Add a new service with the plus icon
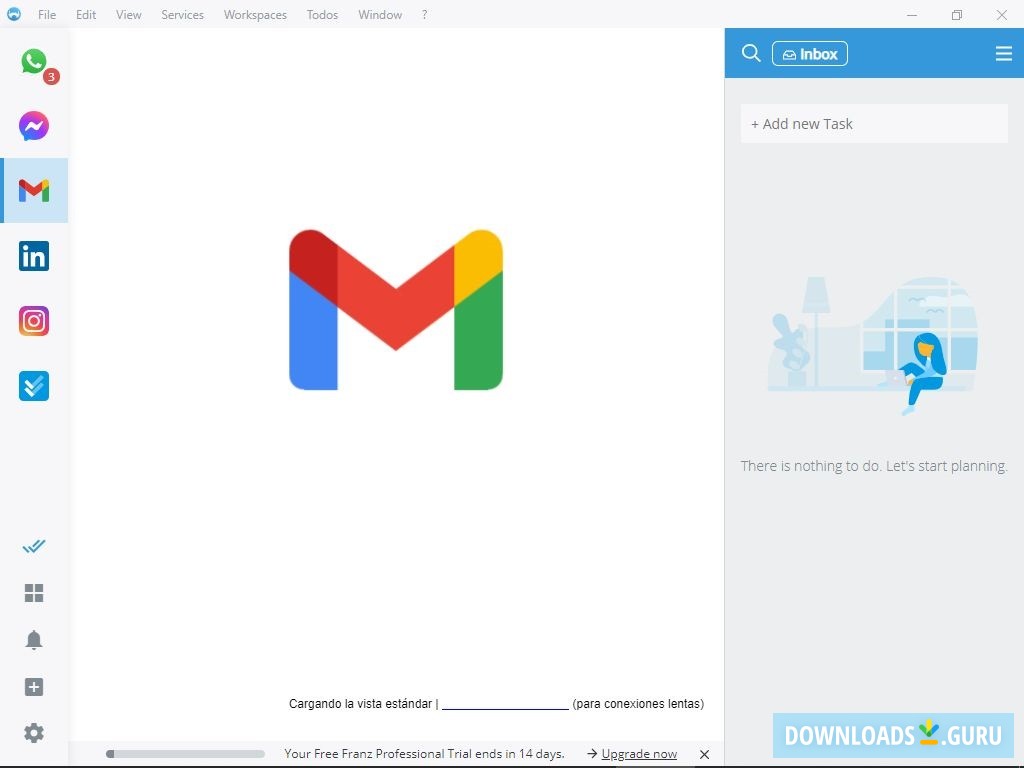This screenshot has height=768, width=1024. click(34, 686)
